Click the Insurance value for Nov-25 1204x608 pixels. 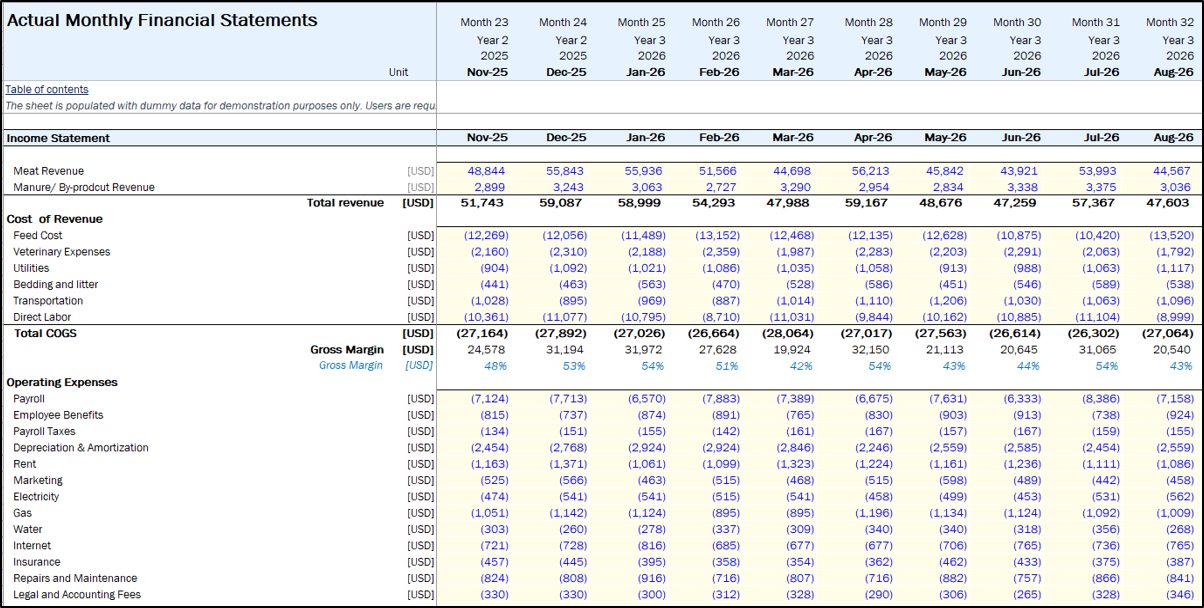click(x=489, y=562)
